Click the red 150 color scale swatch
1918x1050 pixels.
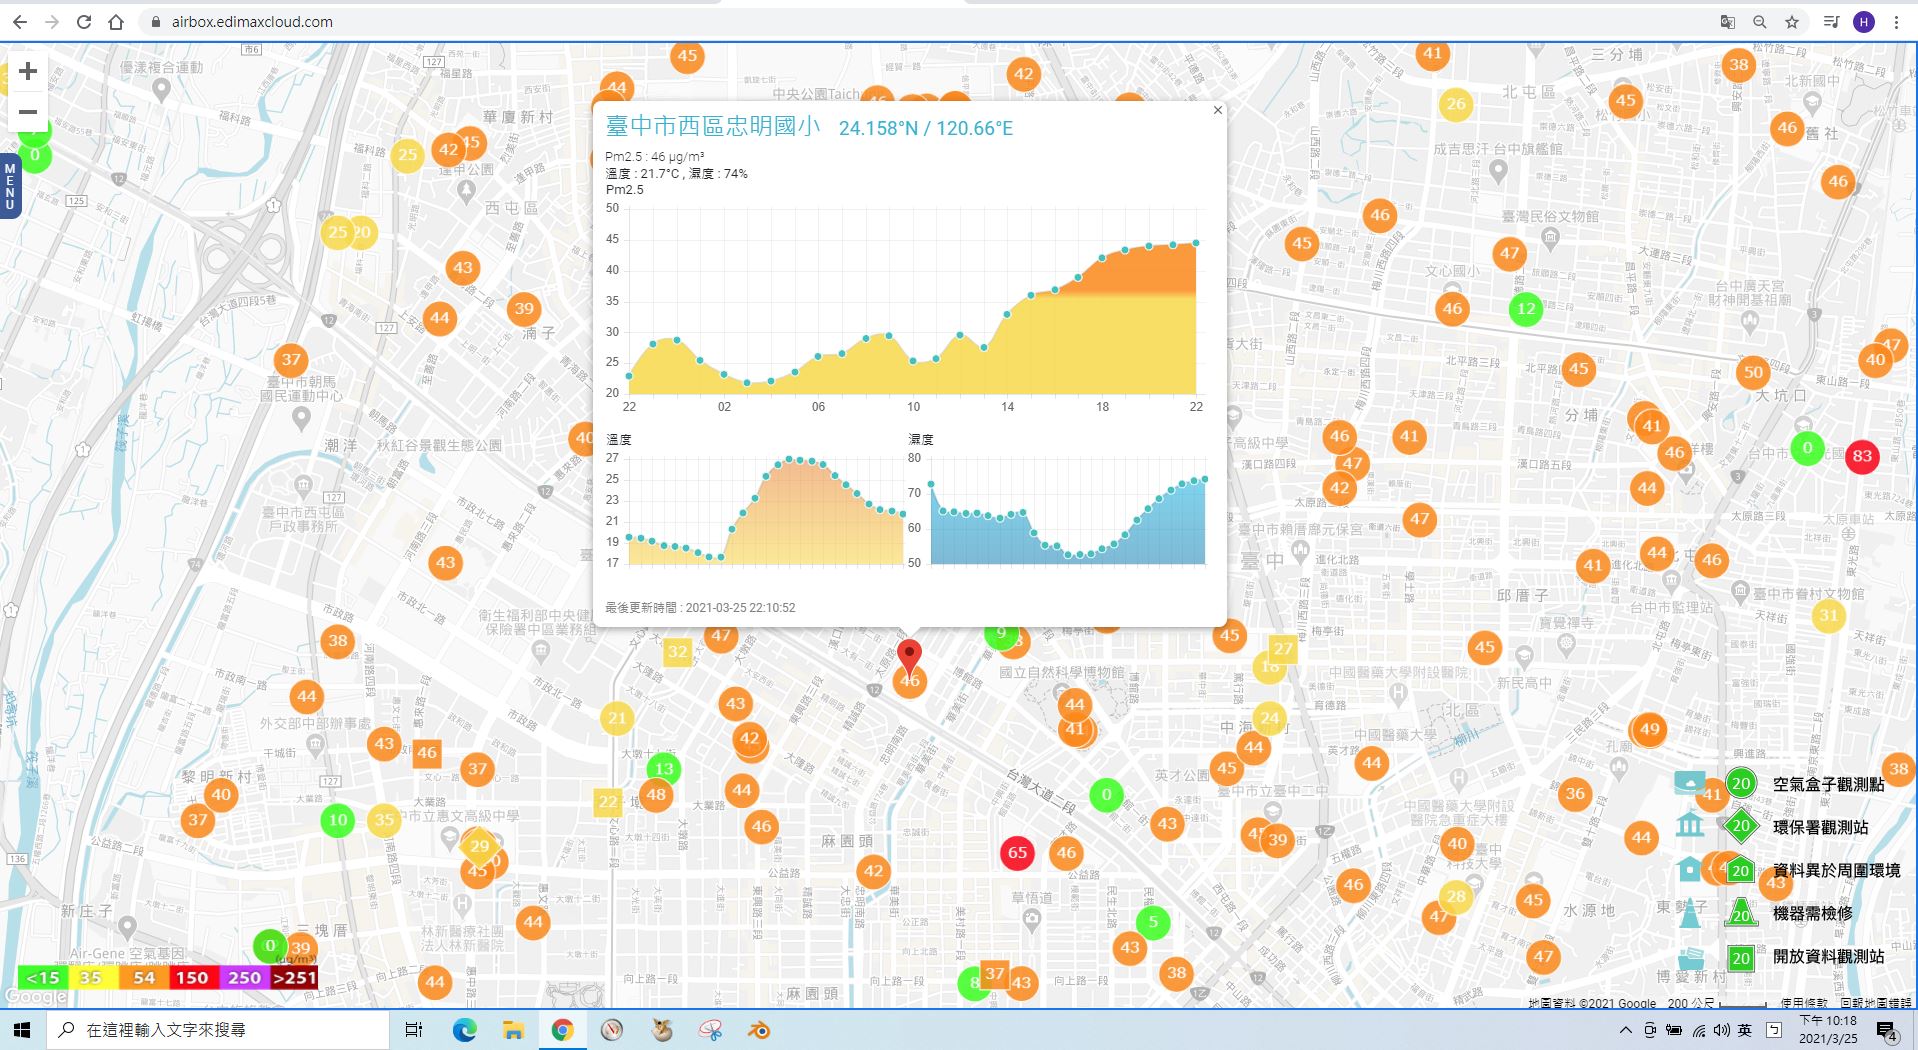[192, 978]
